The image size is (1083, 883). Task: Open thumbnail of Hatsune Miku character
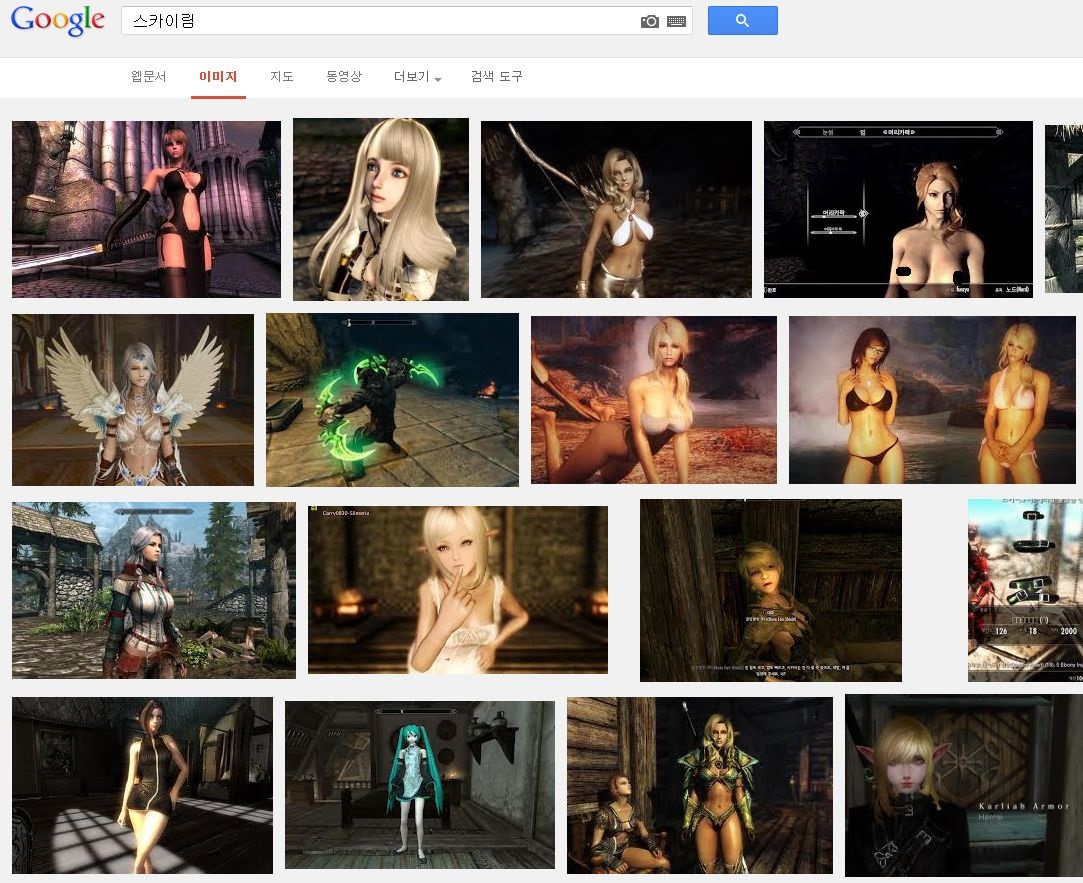click(420, 785)
